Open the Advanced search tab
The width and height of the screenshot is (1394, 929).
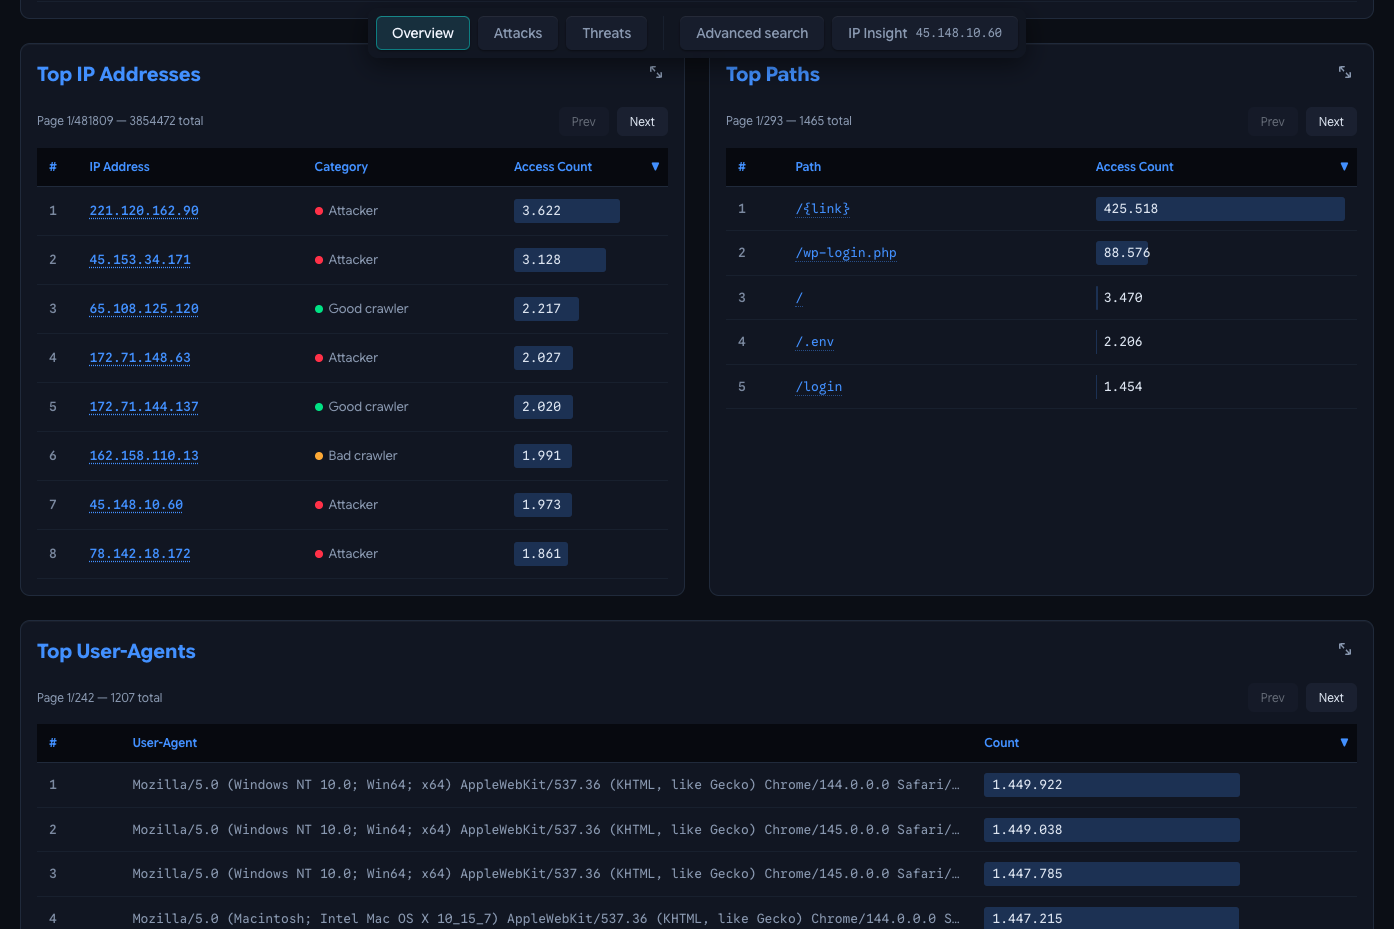[752, 33]
